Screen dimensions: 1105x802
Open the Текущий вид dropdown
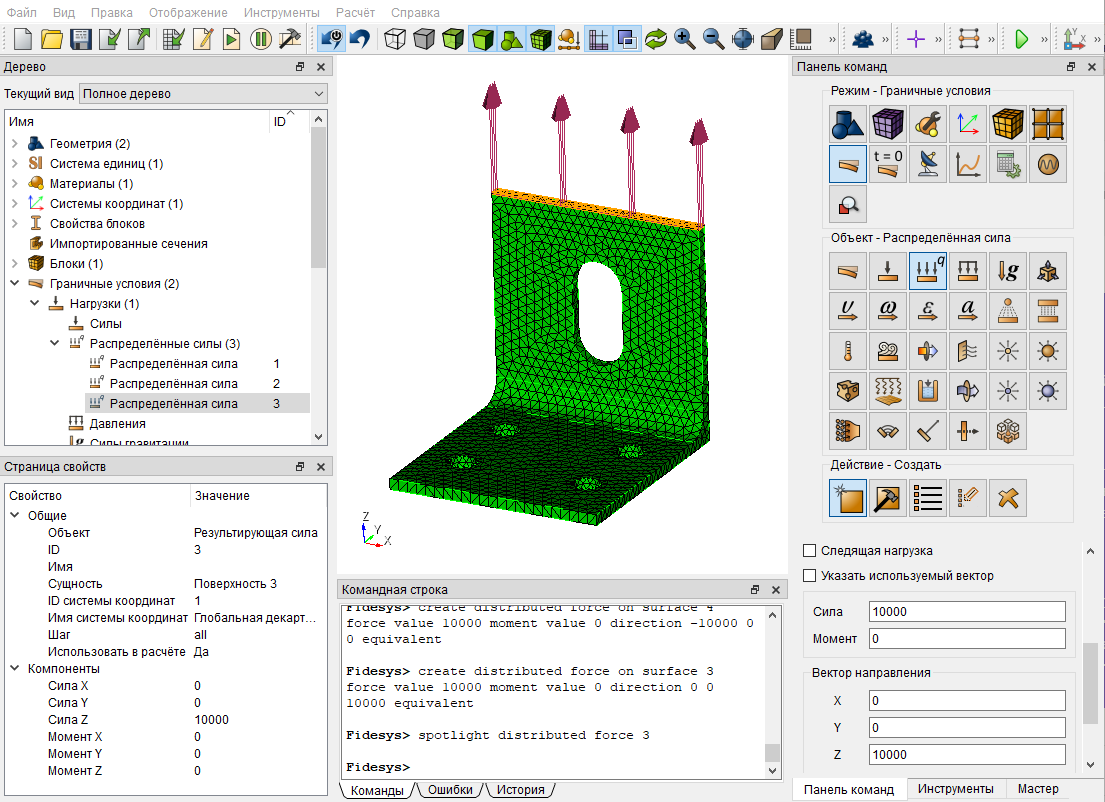pos(203,94)
